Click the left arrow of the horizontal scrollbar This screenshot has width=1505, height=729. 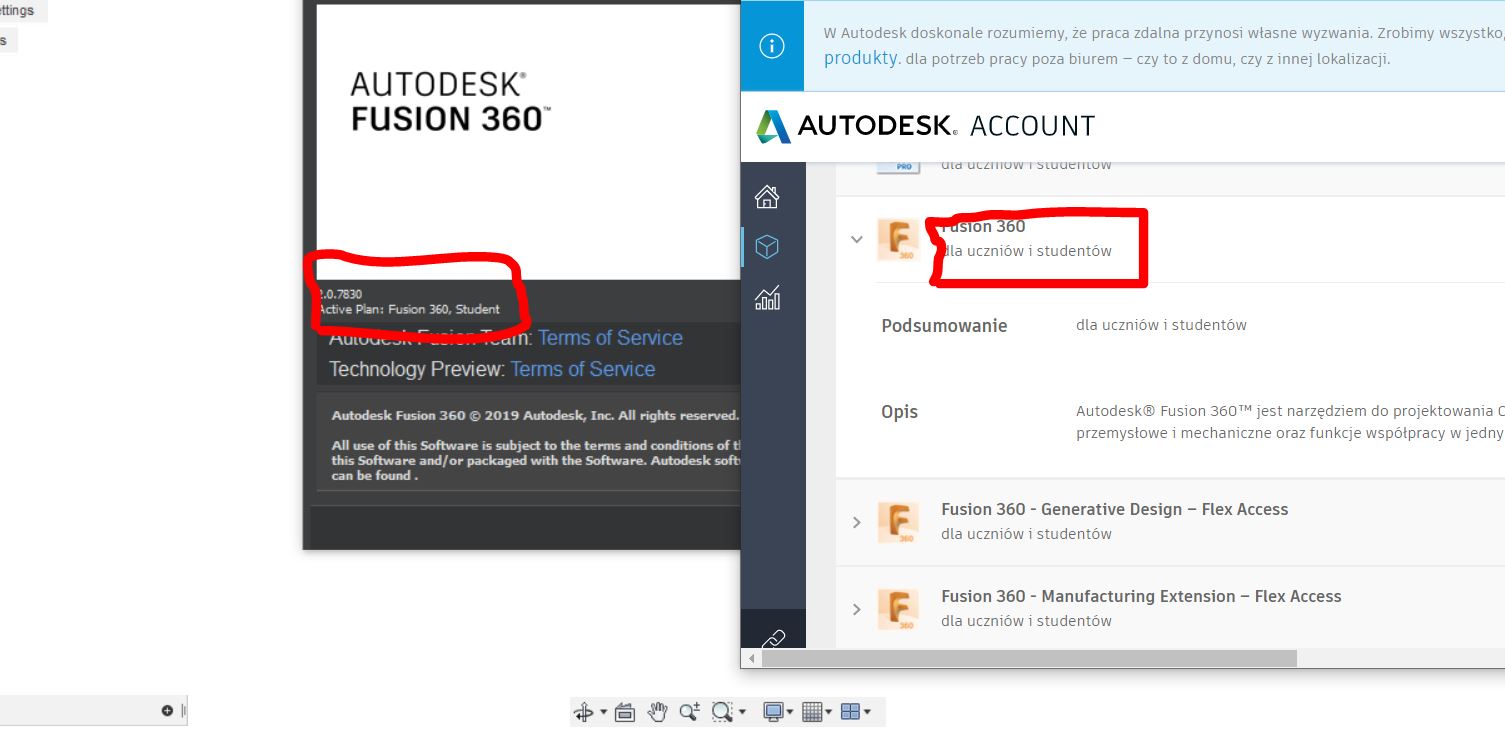coord(750,658)
